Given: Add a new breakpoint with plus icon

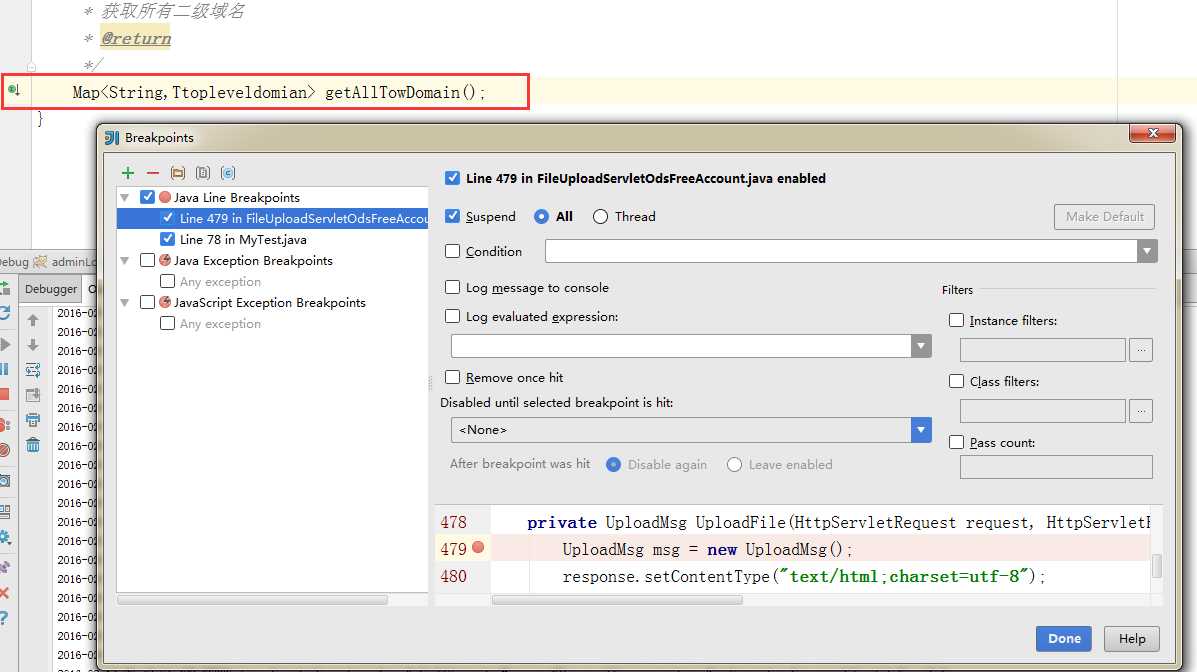Looking at the screenshot, I should [x=127, y=173].
